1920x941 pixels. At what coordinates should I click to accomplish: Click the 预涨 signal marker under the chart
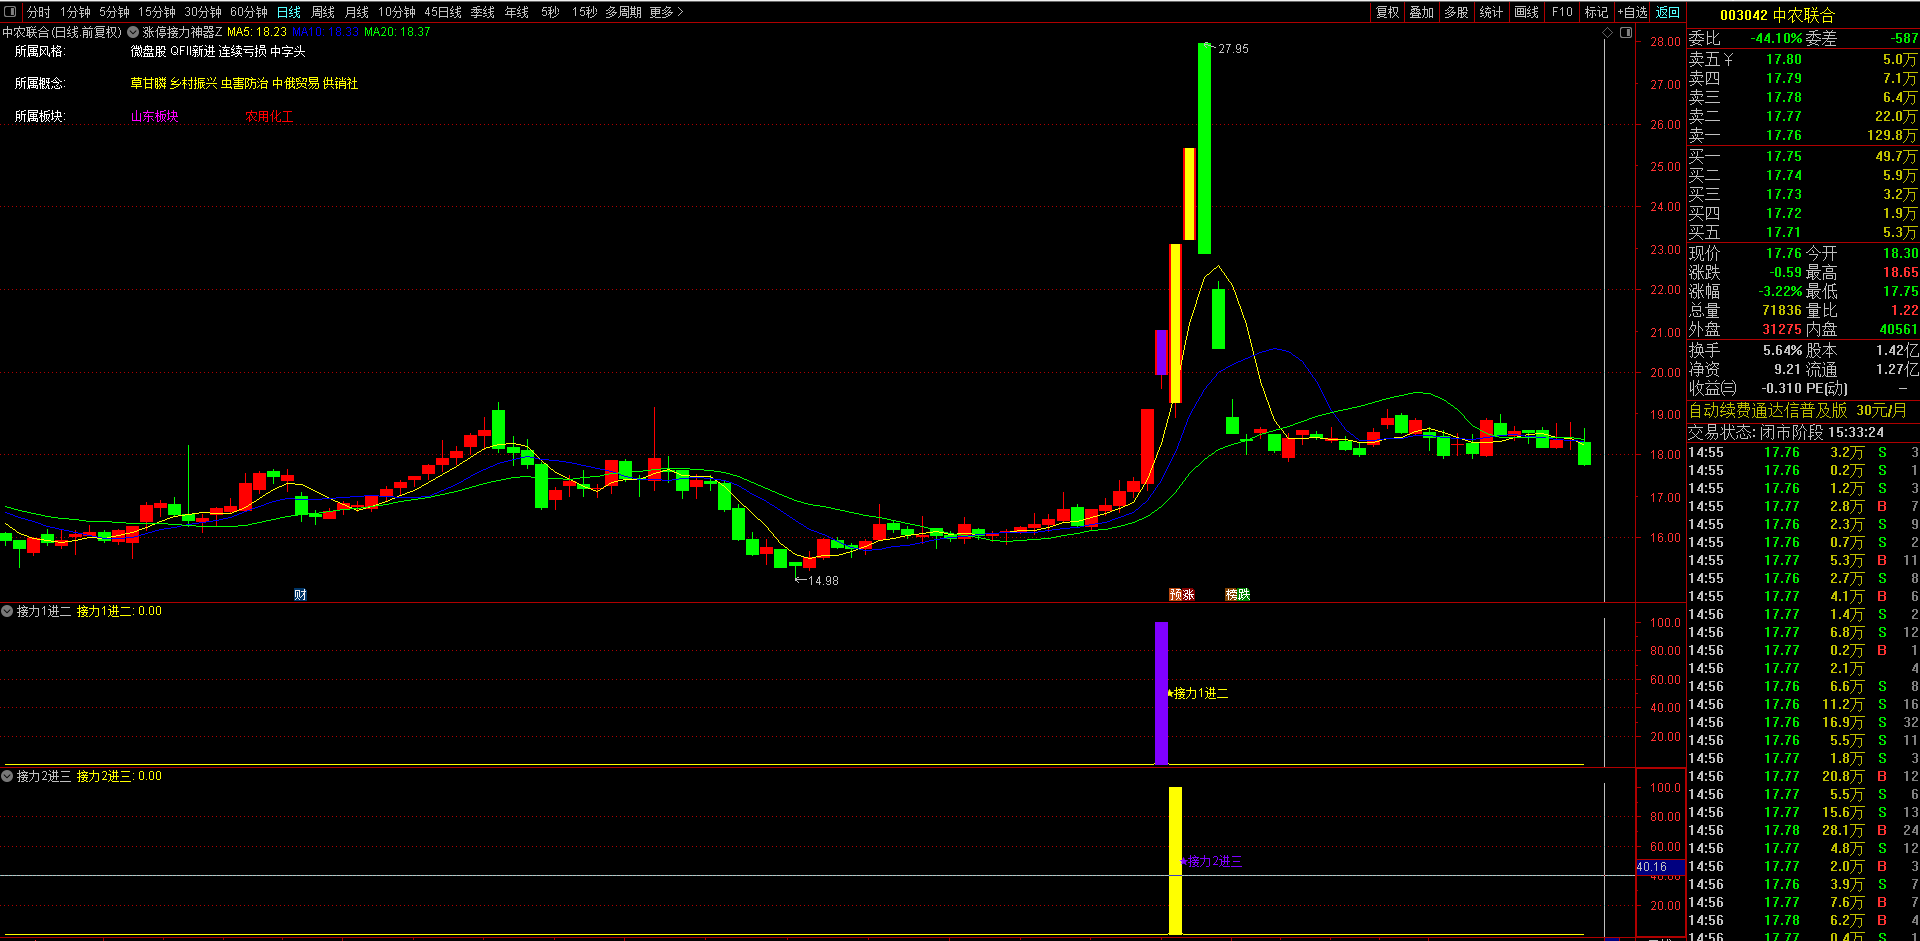[x=1182, y=594]
